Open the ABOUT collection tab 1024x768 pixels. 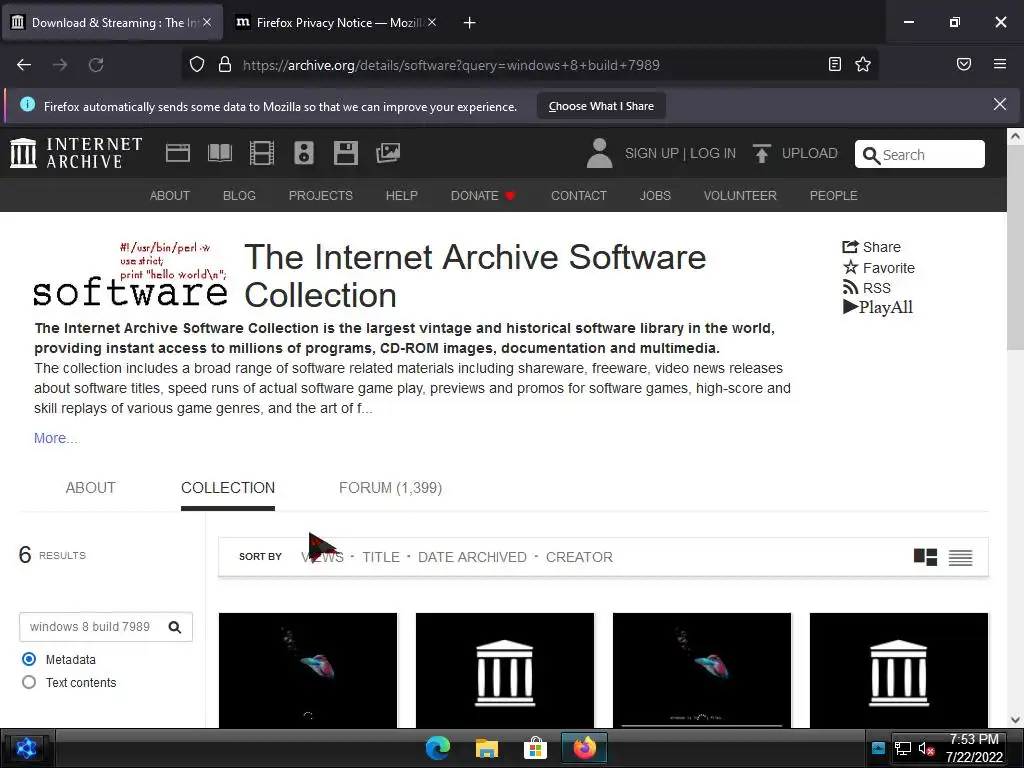pos(90,488)
